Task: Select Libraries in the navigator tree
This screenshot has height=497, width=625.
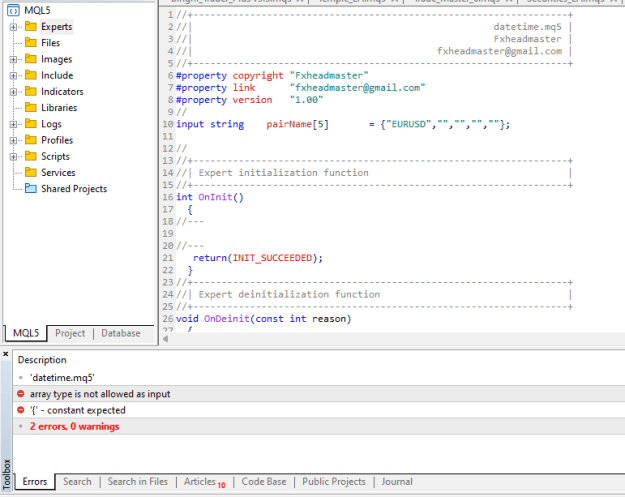Action: [x=59, y=108]
